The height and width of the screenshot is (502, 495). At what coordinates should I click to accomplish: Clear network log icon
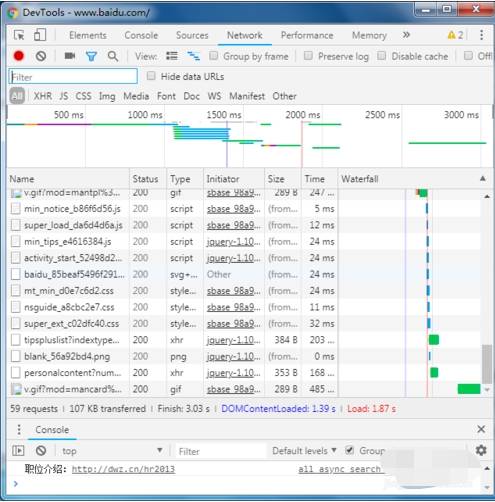tap(41, 56)
